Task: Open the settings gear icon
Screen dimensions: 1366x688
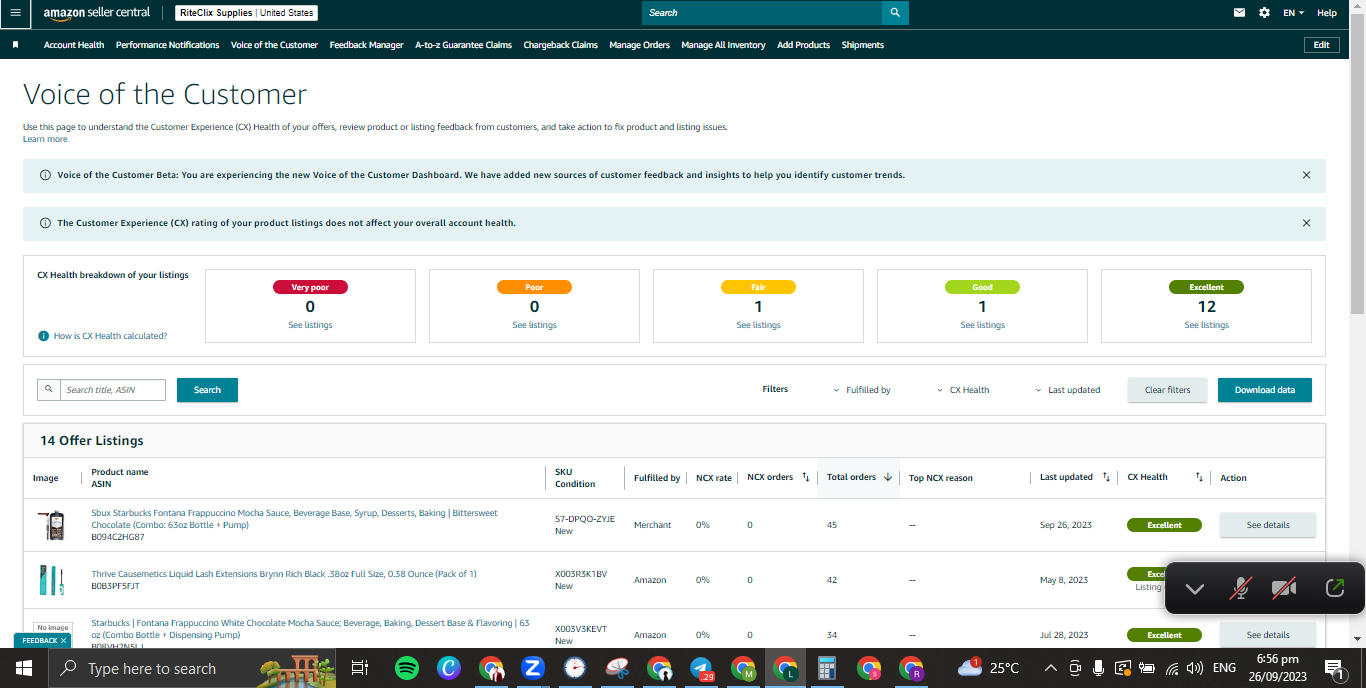Action: tap(1265, 13)
